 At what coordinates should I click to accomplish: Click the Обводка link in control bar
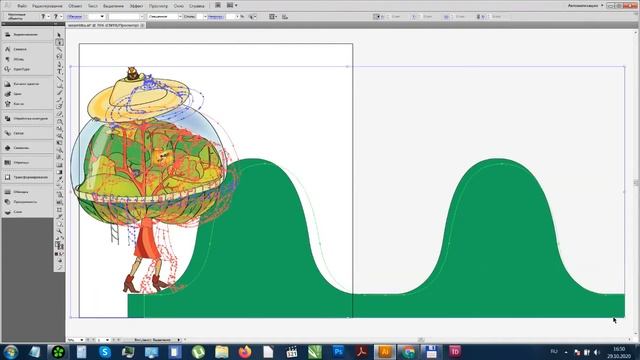coord(74,17)
